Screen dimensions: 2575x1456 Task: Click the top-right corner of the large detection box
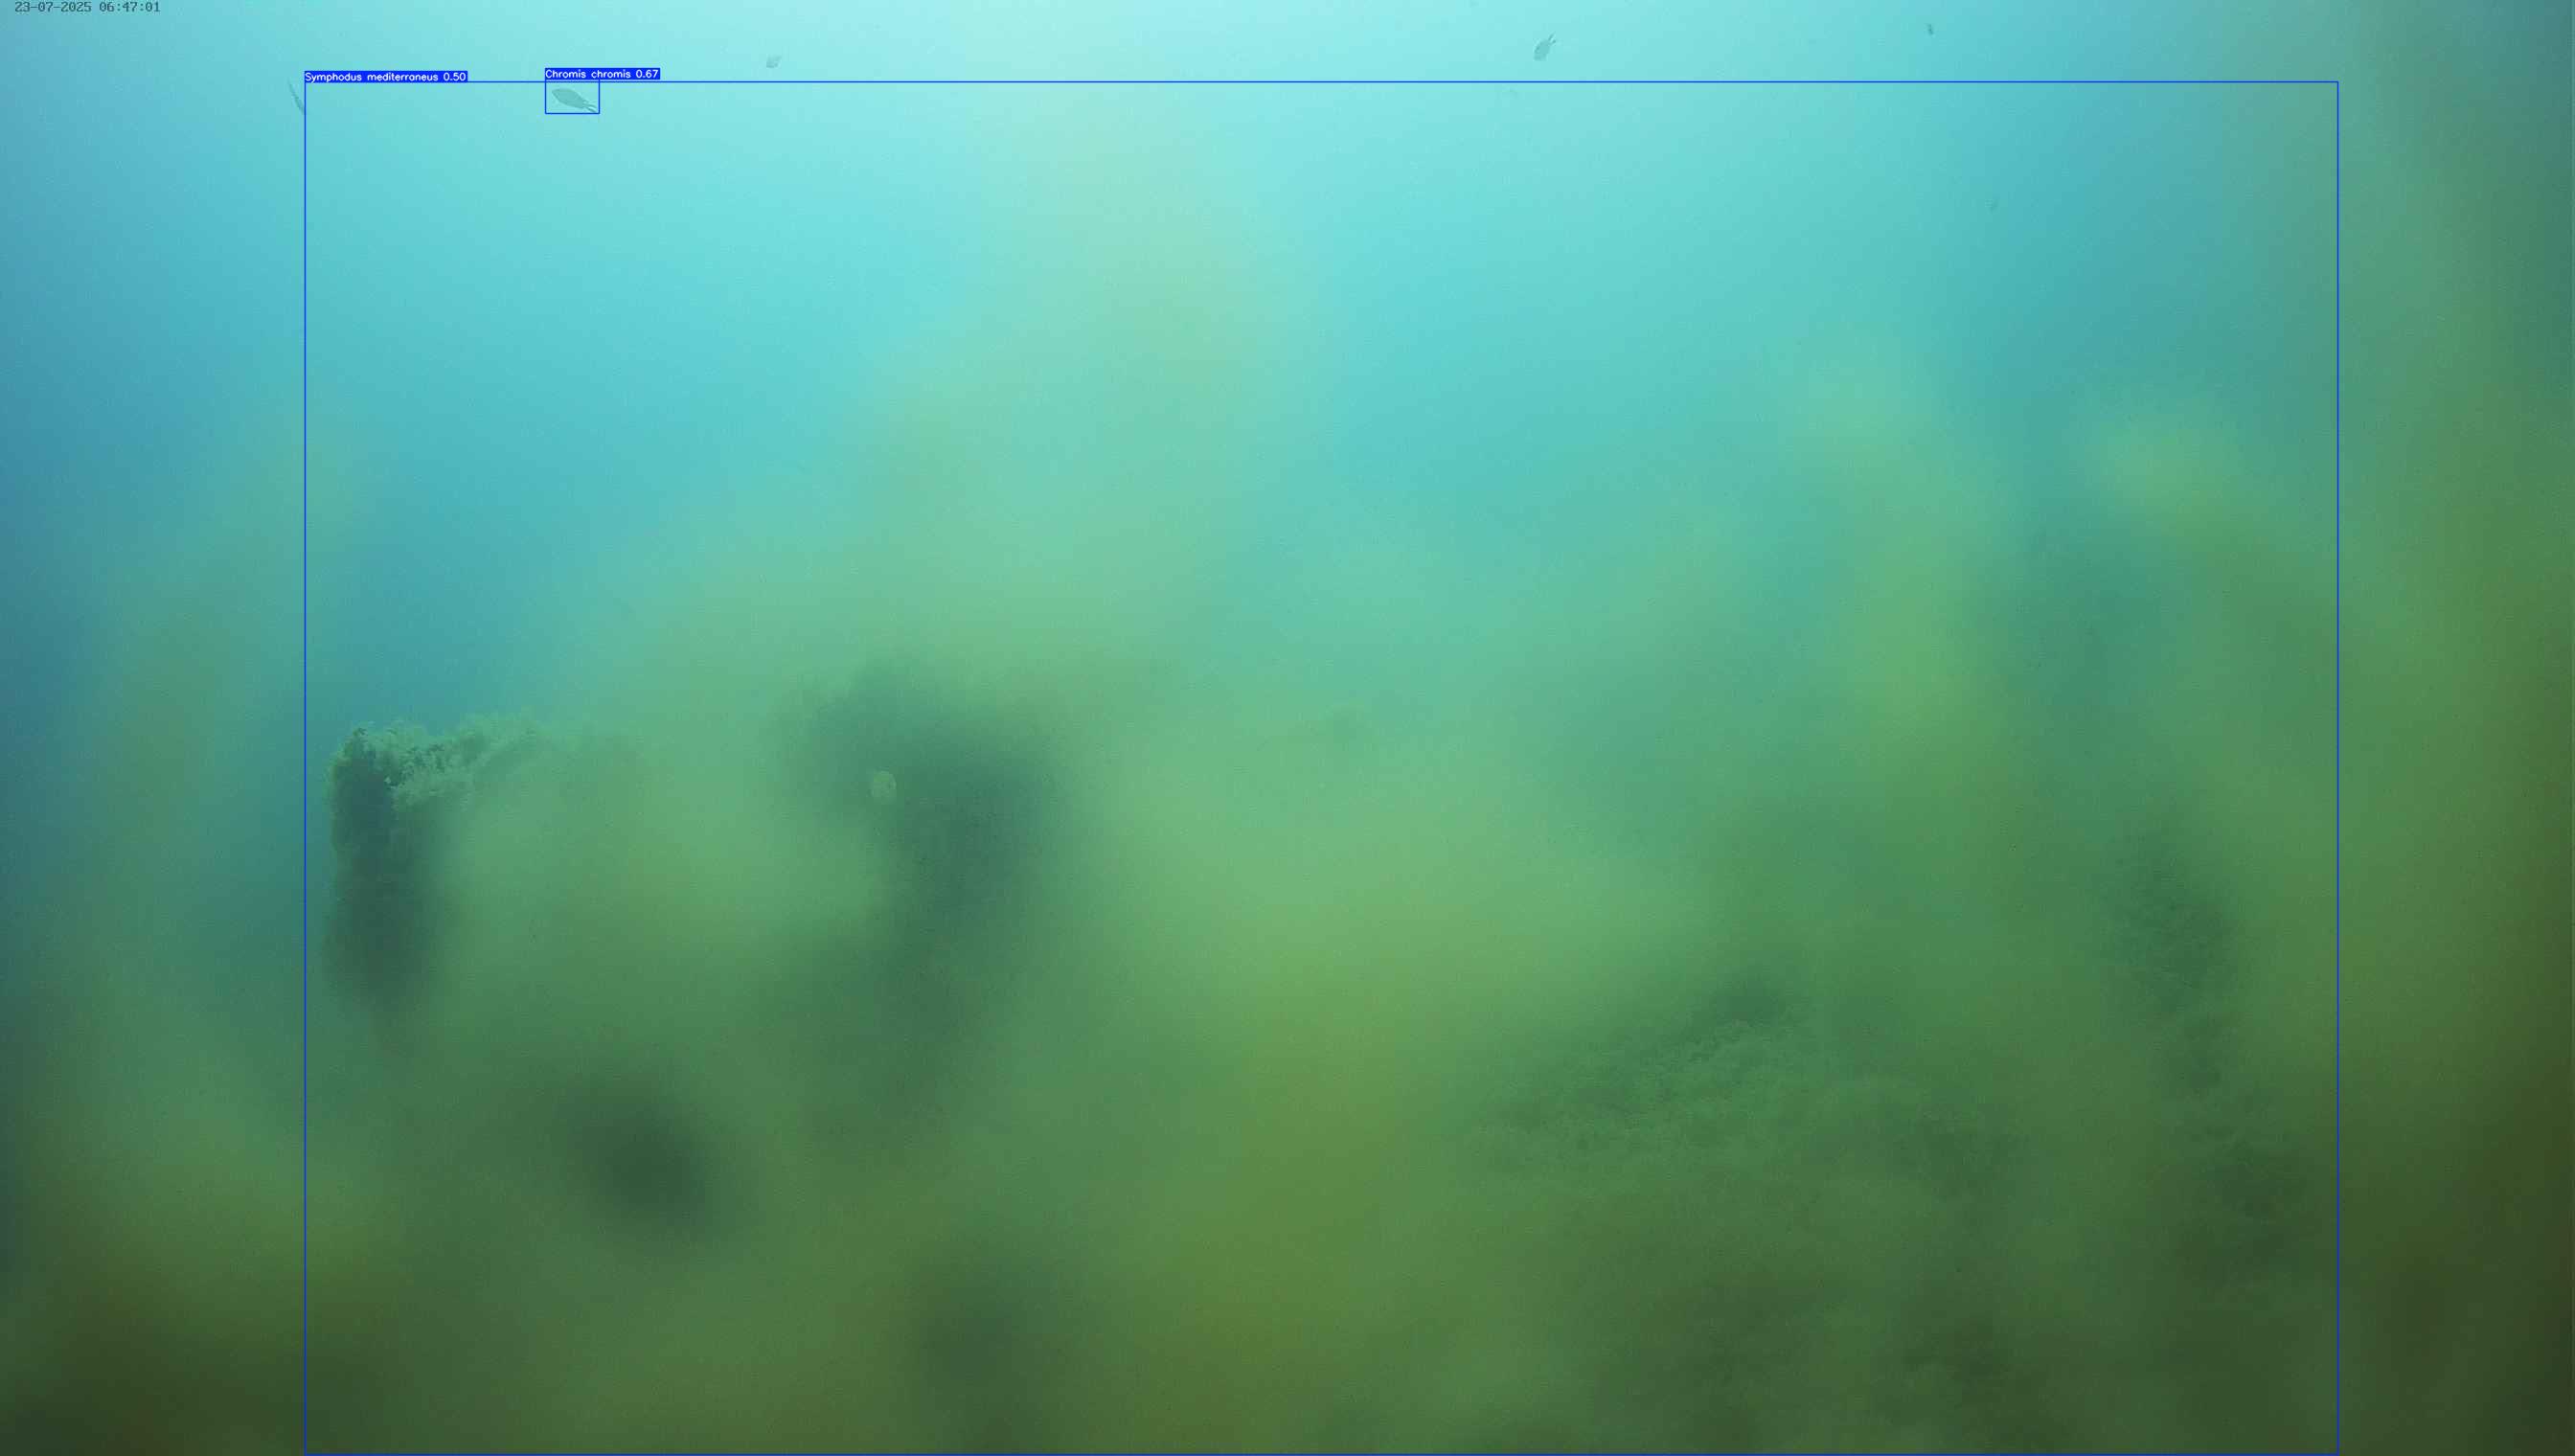(x=2337, y=82)
